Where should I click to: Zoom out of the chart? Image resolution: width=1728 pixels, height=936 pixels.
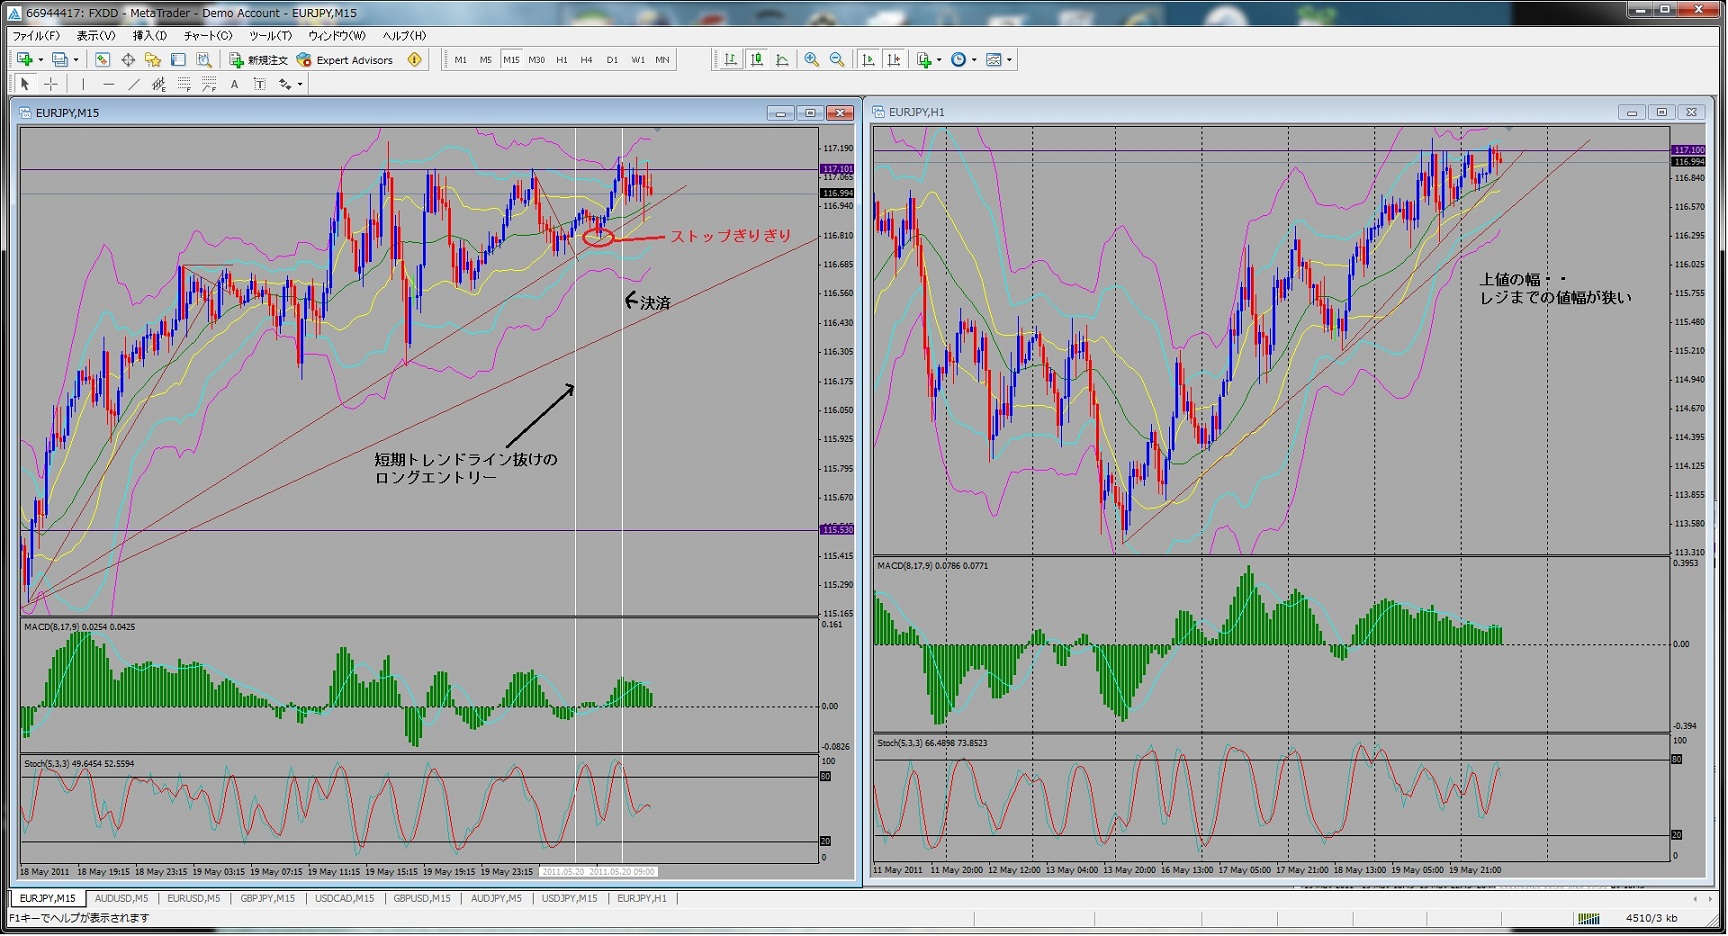(837, 60)
